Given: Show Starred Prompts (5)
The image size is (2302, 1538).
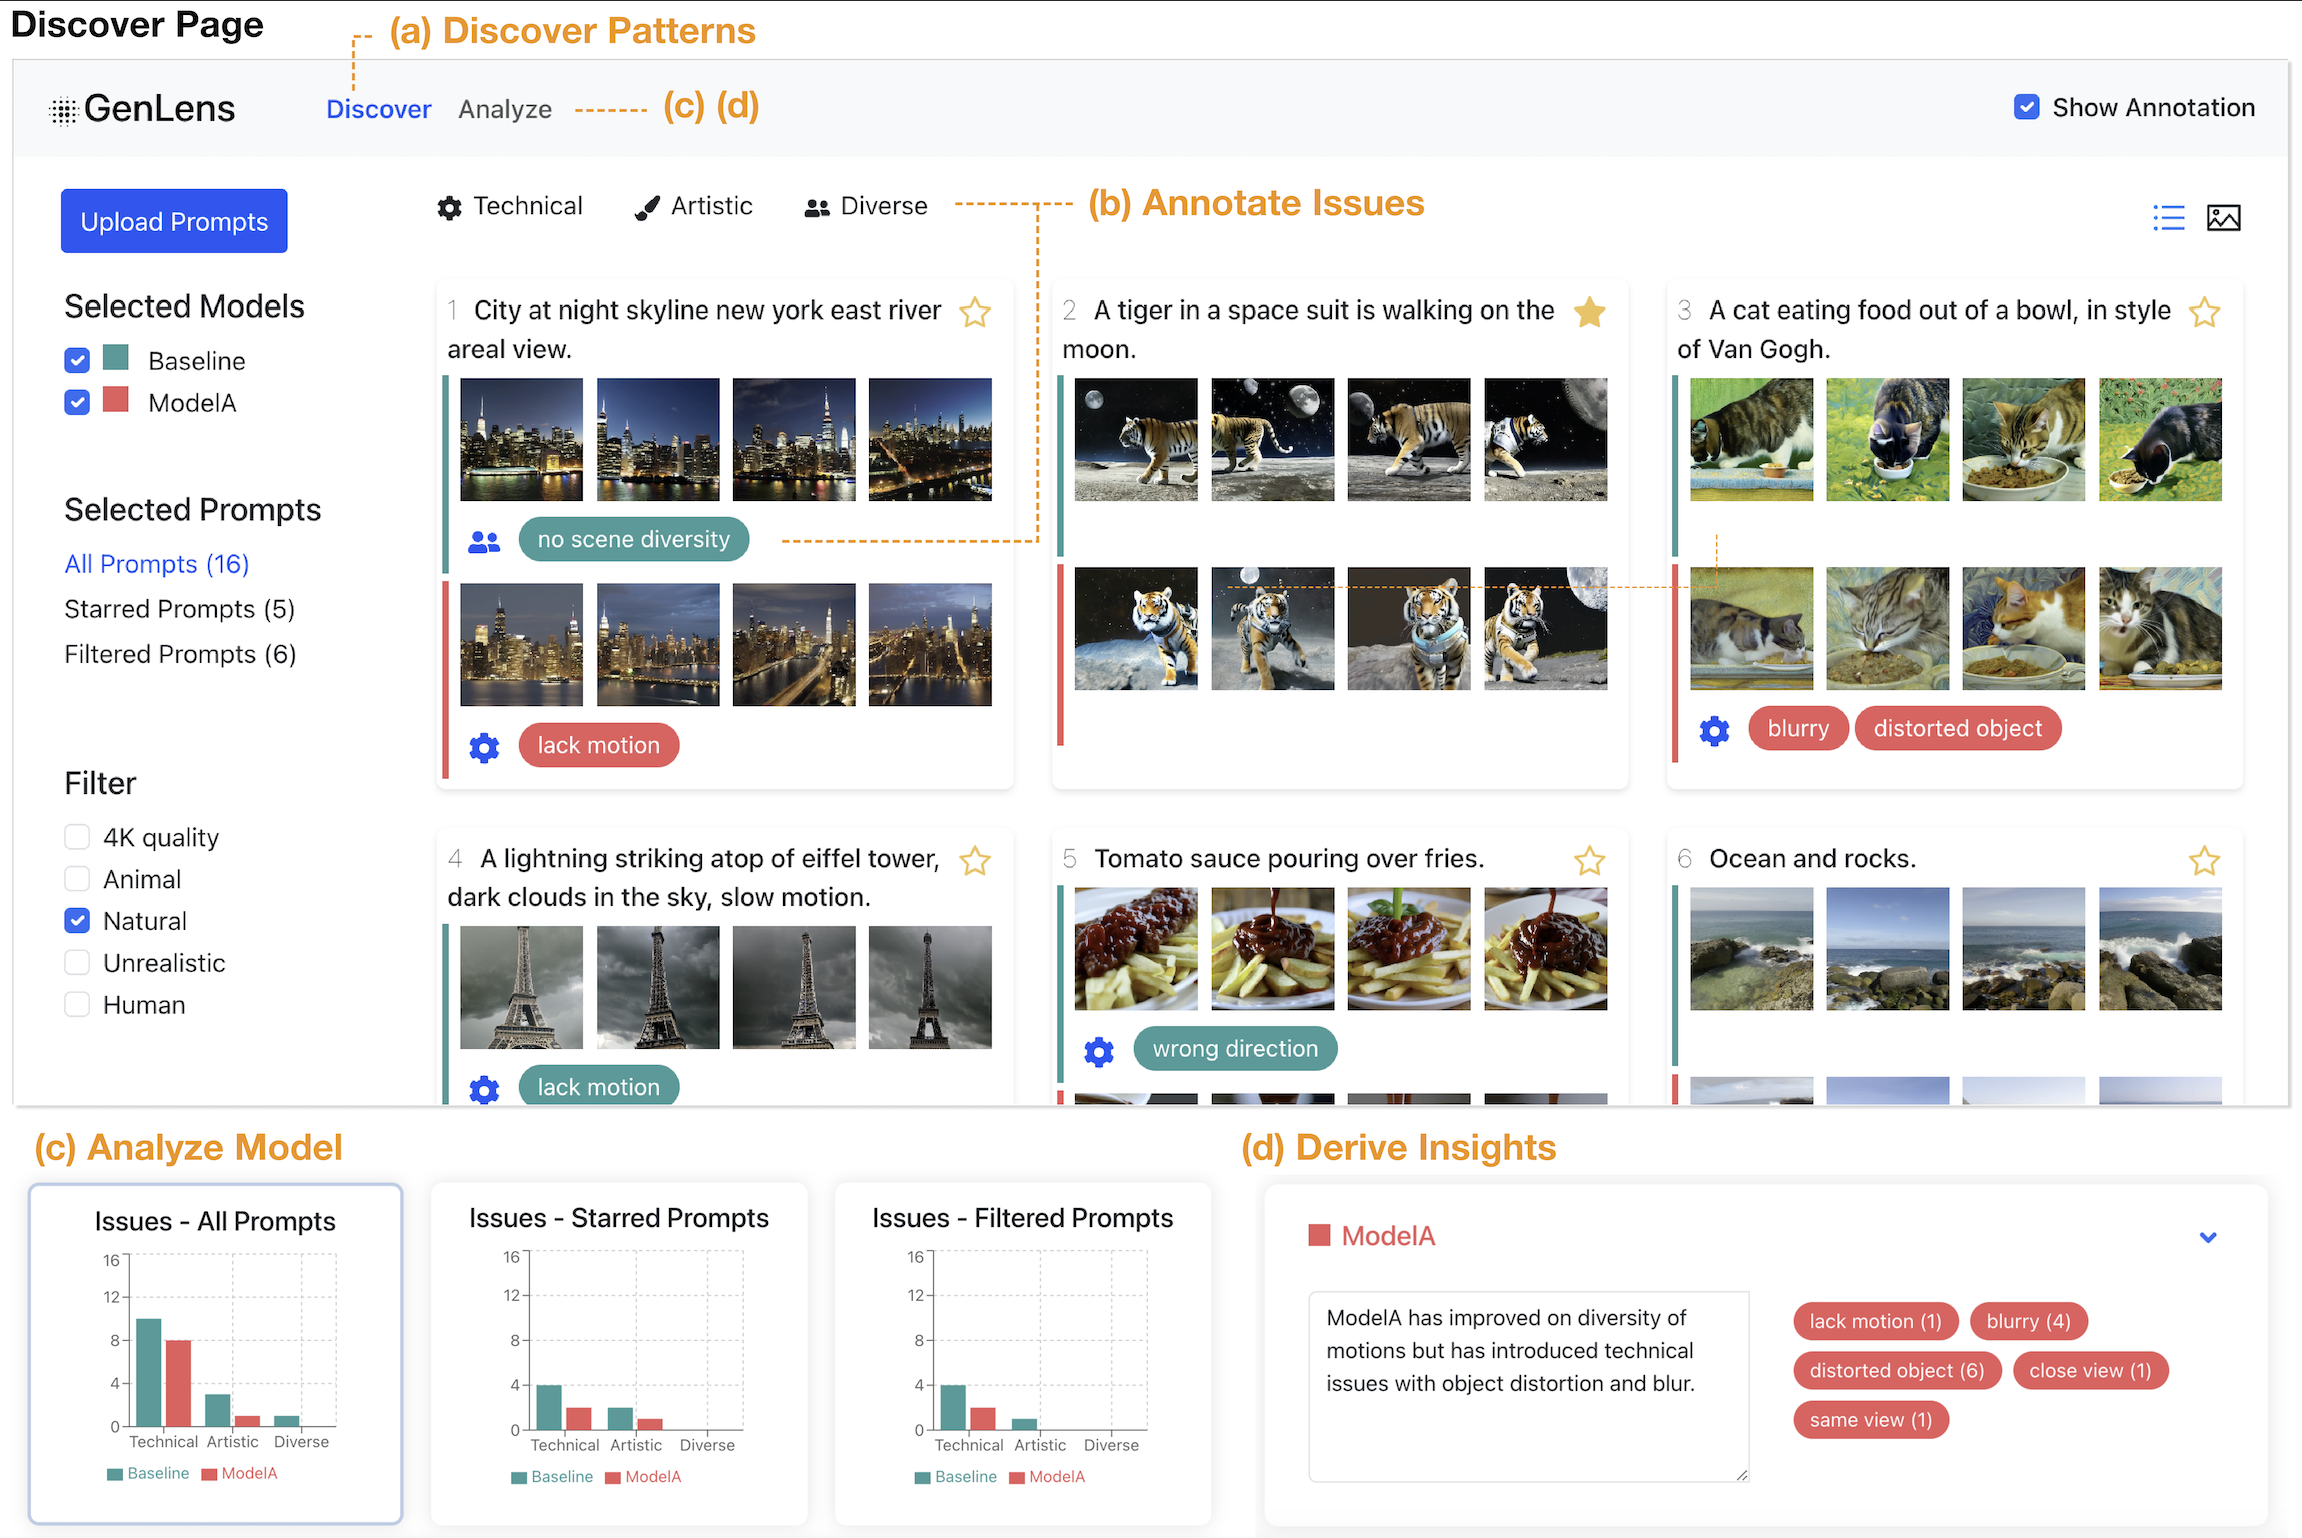Looking at the screenshot, I should (179, 609).
